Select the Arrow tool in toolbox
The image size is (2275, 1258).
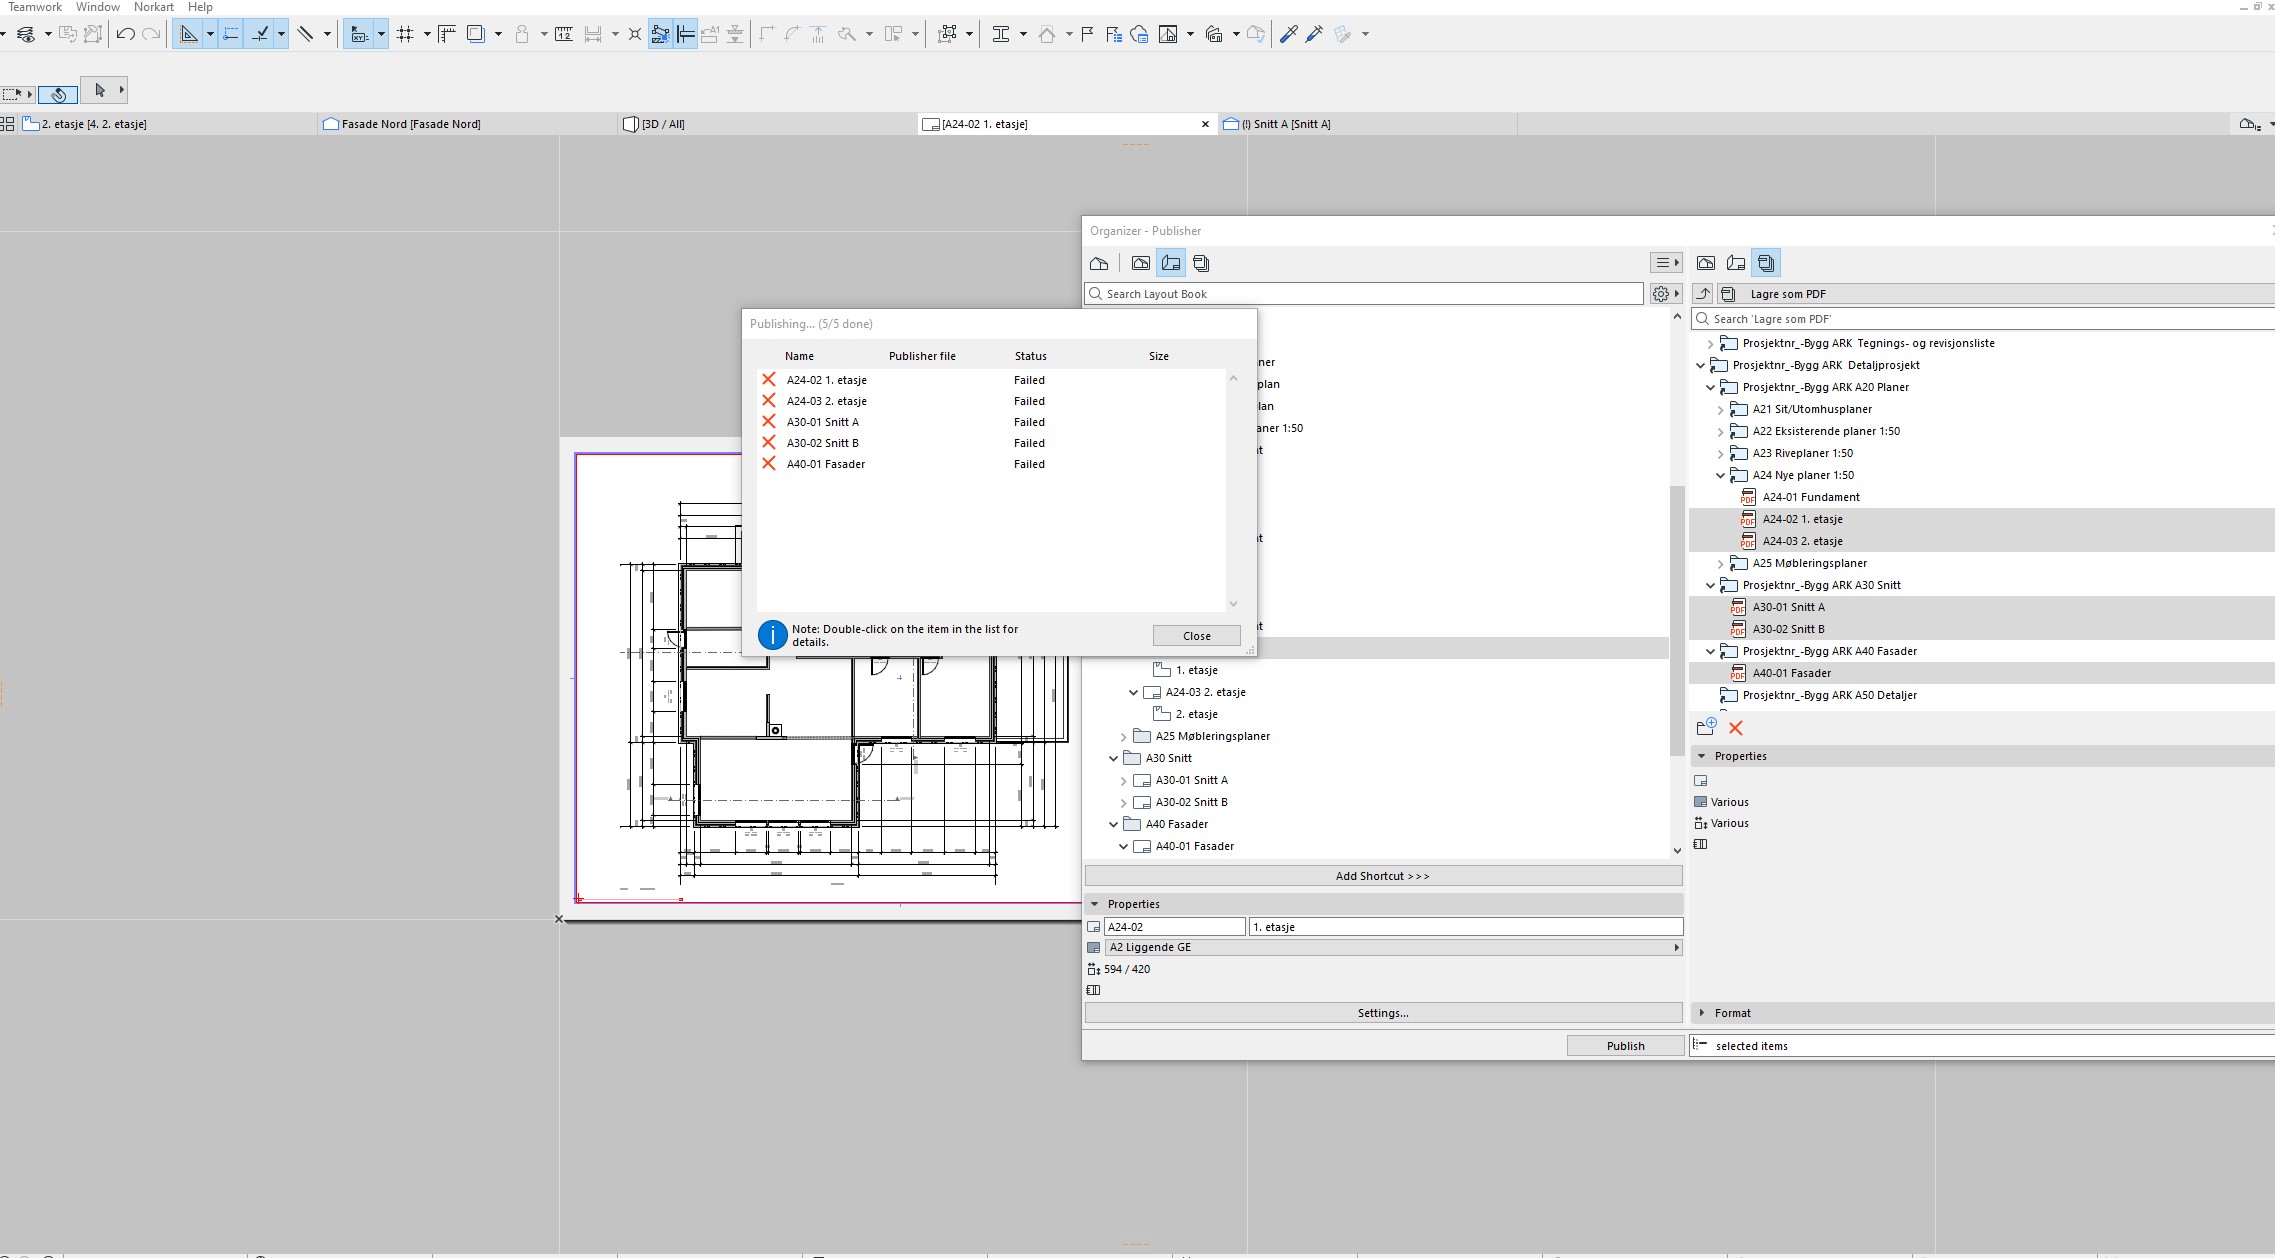tap(99, 90)
